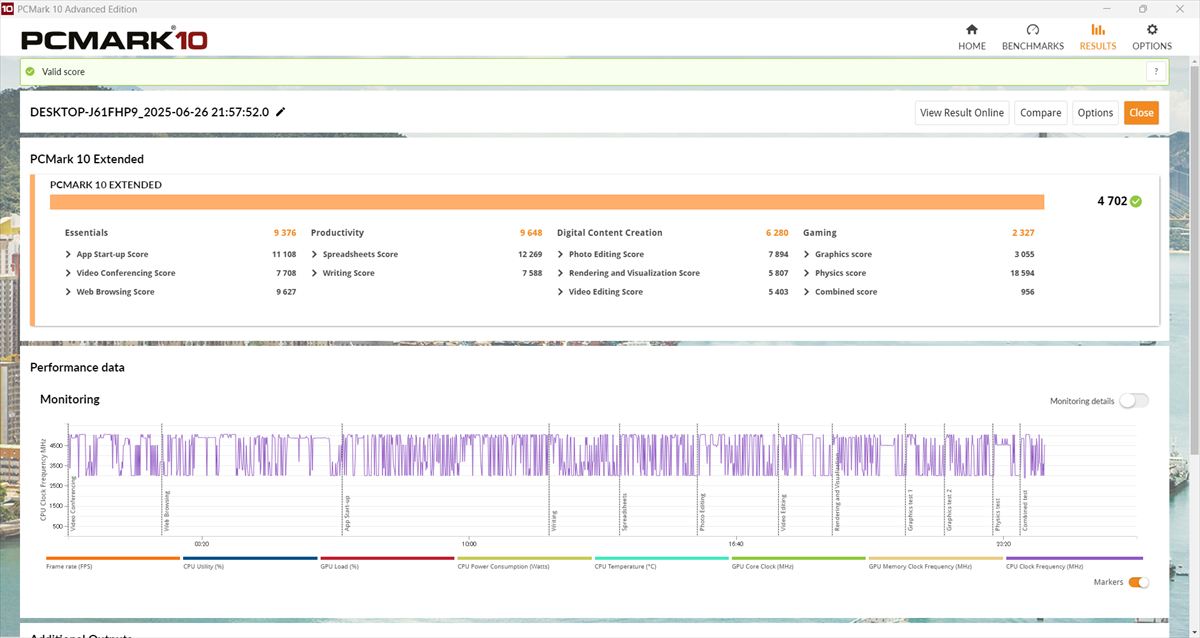Select GPU Core Clock legend entry

[798, 562]
